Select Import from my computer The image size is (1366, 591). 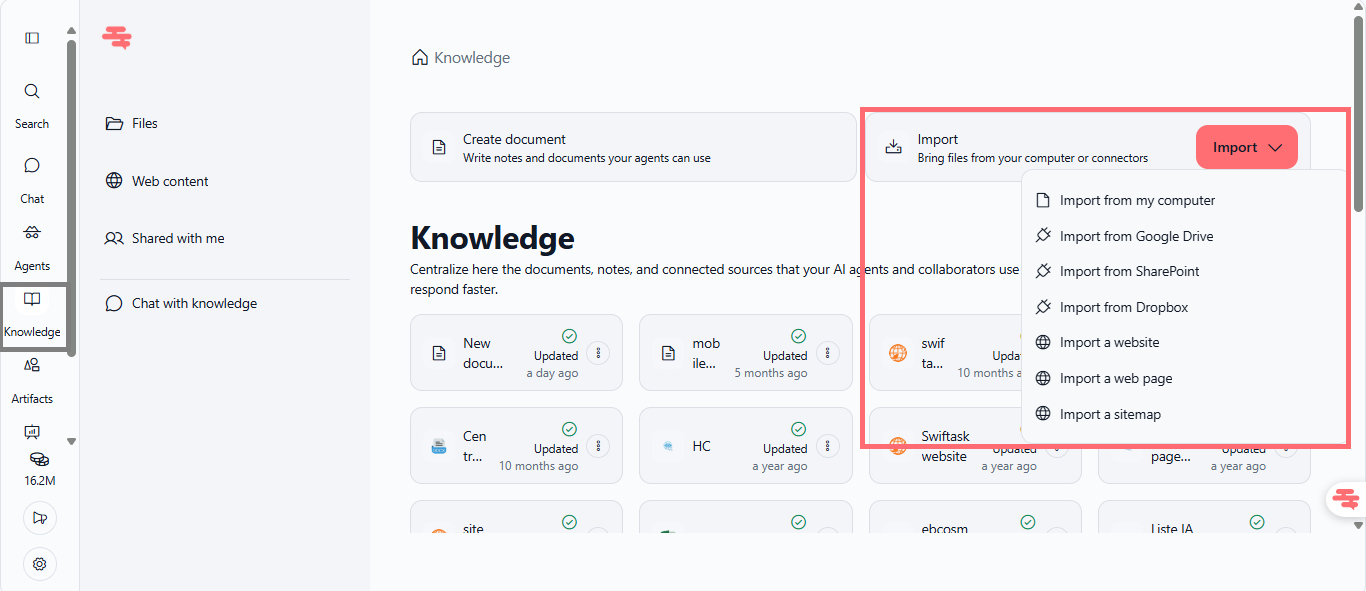(1137, 201)
